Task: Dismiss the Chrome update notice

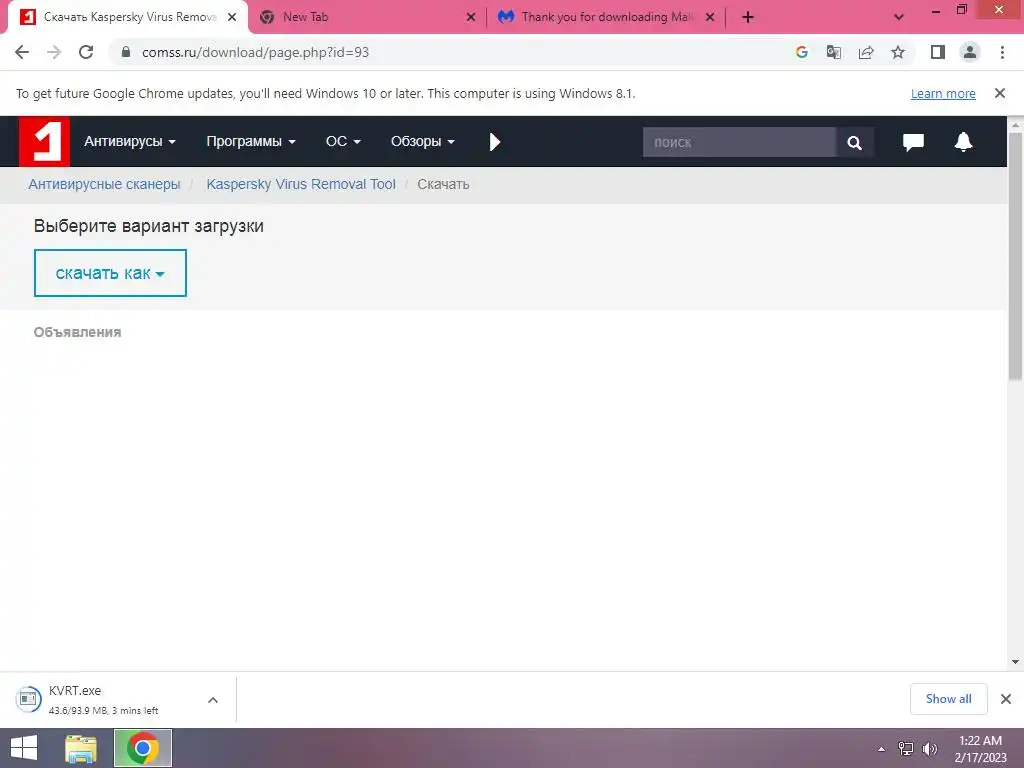Action: pos(1000,93)
